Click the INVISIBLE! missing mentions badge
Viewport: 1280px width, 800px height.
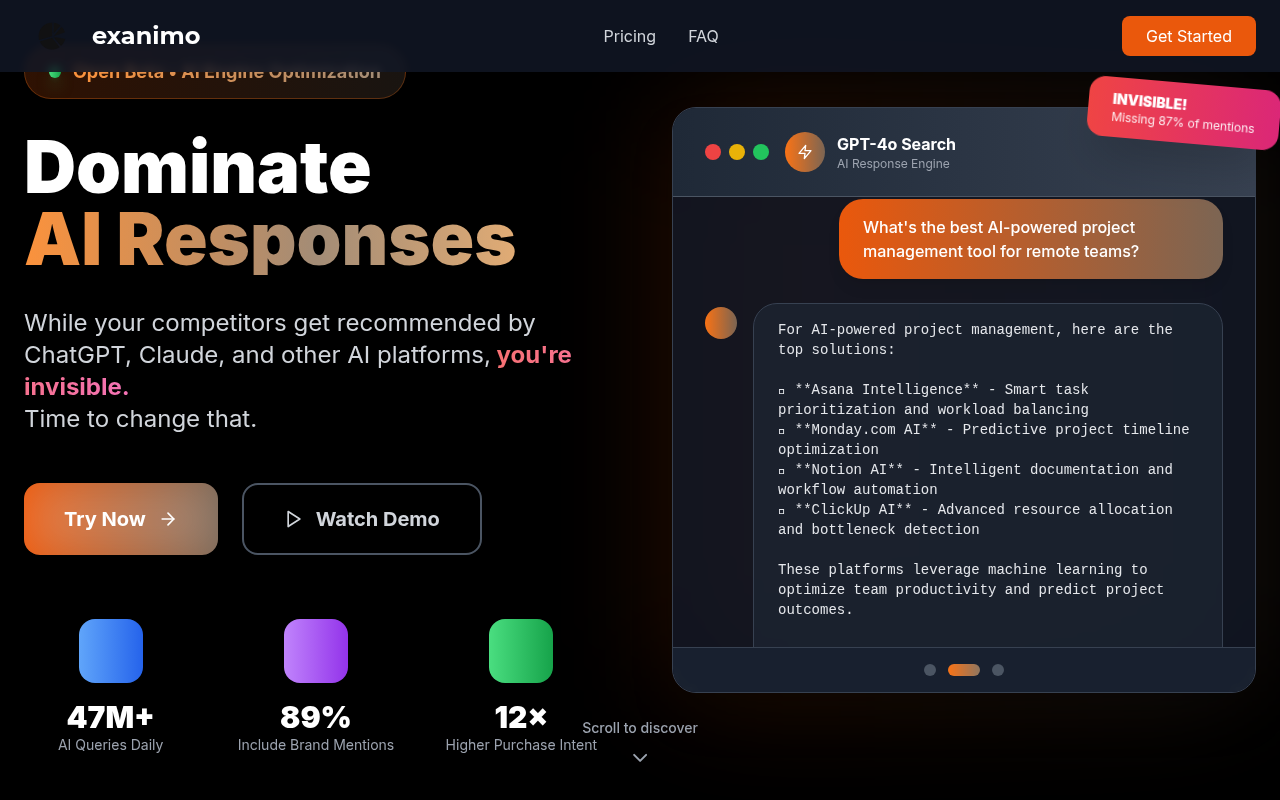pyautogui.click(x=1184, y=112)
